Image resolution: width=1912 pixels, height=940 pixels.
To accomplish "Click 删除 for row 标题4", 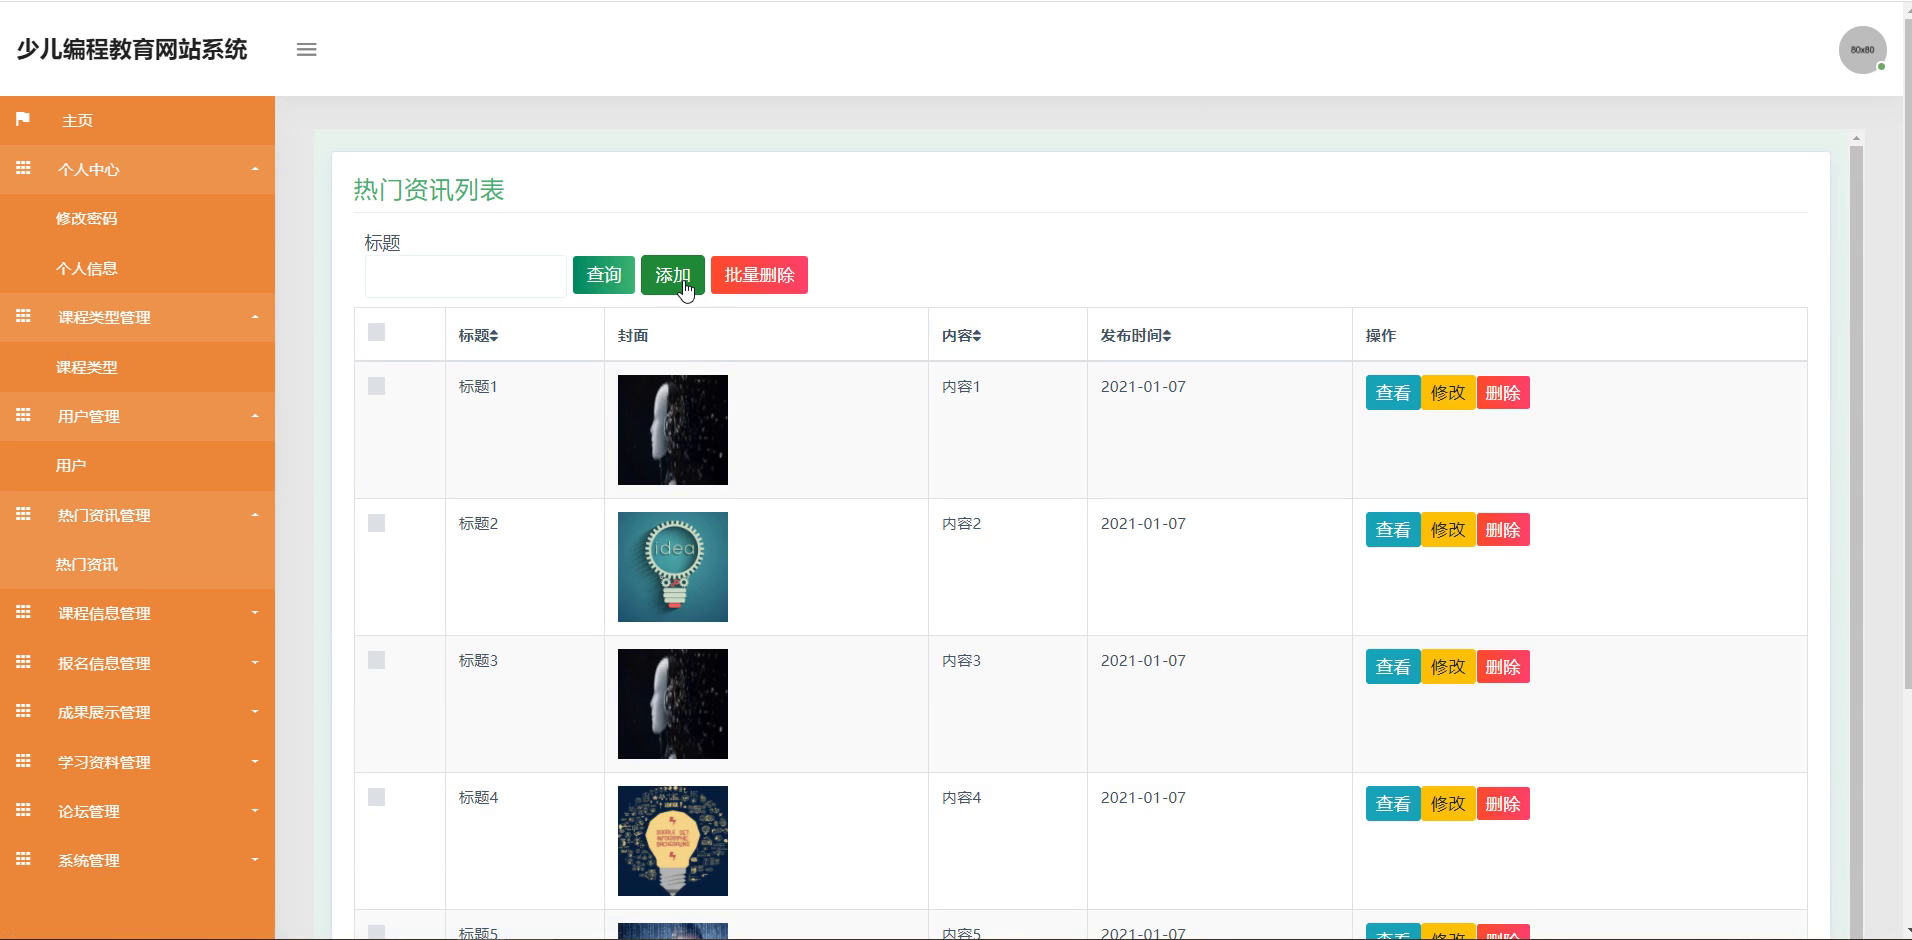I will (1503, 804).
